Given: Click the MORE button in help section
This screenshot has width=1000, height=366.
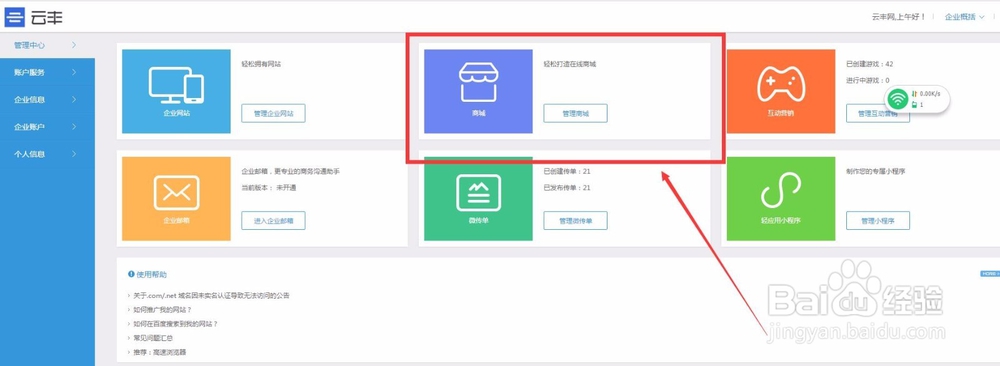Looking at the screenshot, I should pos(990,274).
